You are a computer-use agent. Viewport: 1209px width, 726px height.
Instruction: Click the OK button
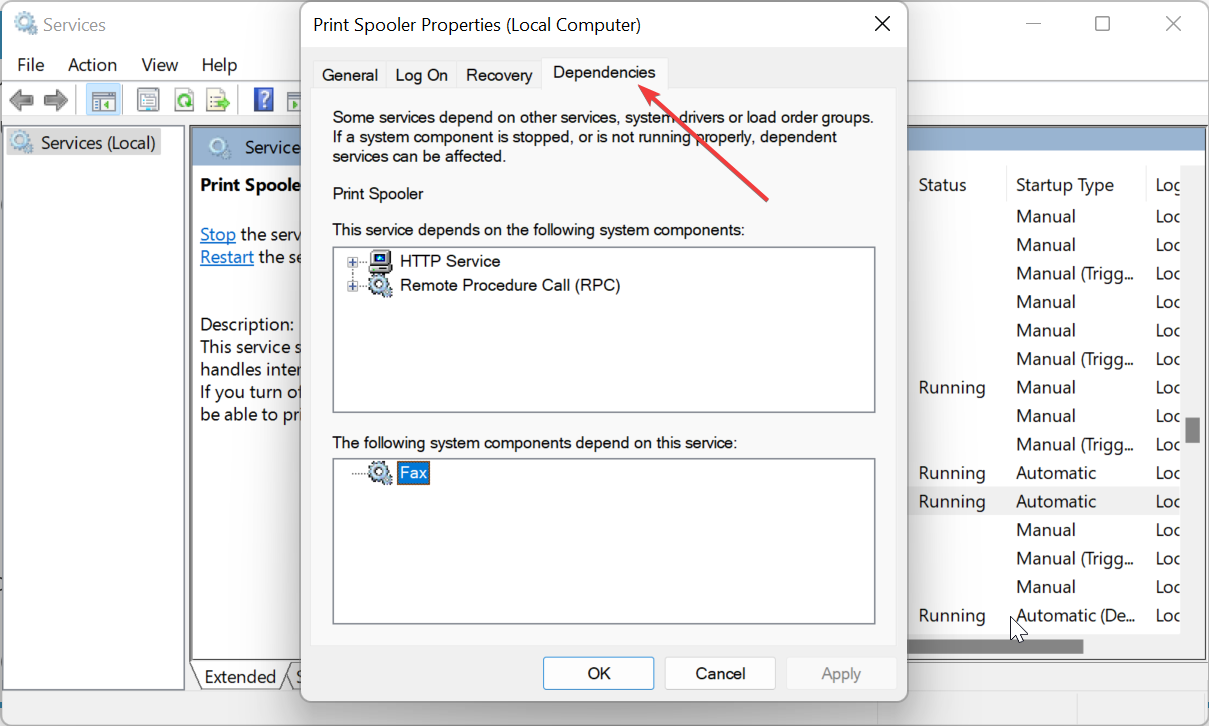pos(599,673)
